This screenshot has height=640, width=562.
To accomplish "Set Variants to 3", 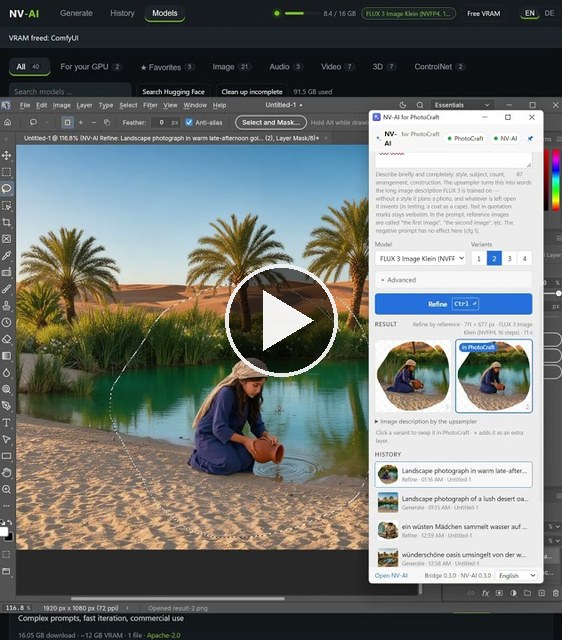I will pyautogui.click(x=509, y=258).
